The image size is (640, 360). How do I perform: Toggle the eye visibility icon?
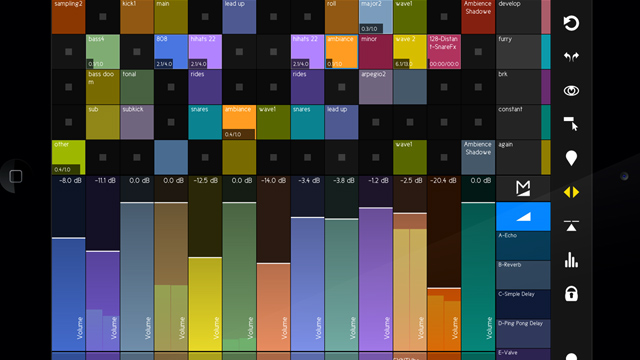click(571, 91)
